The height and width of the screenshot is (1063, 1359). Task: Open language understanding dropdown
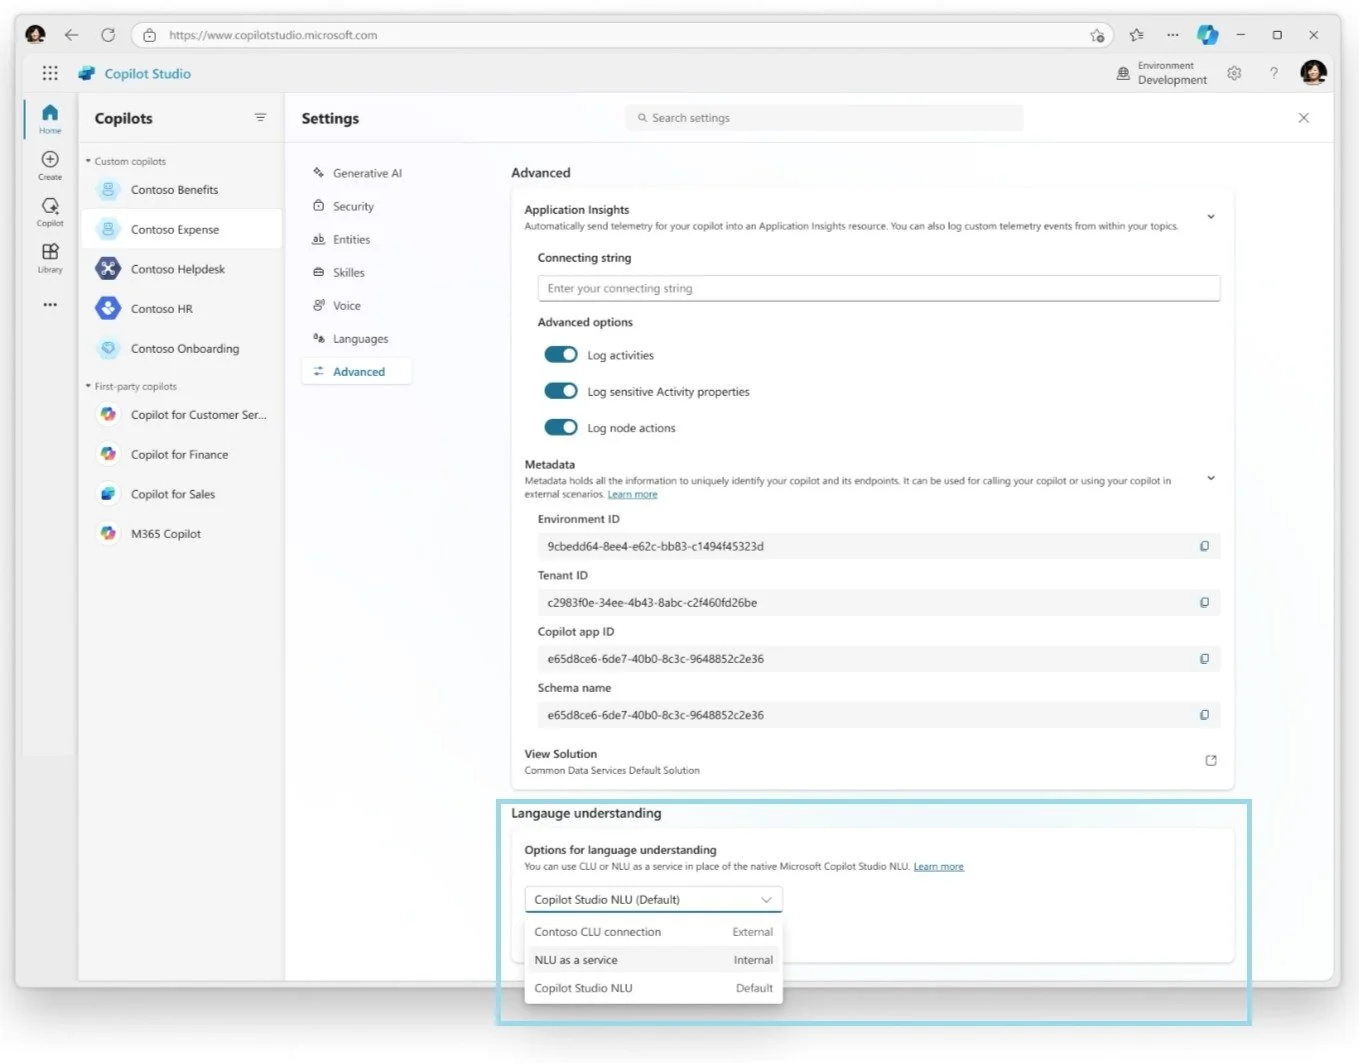click(654, 900)
